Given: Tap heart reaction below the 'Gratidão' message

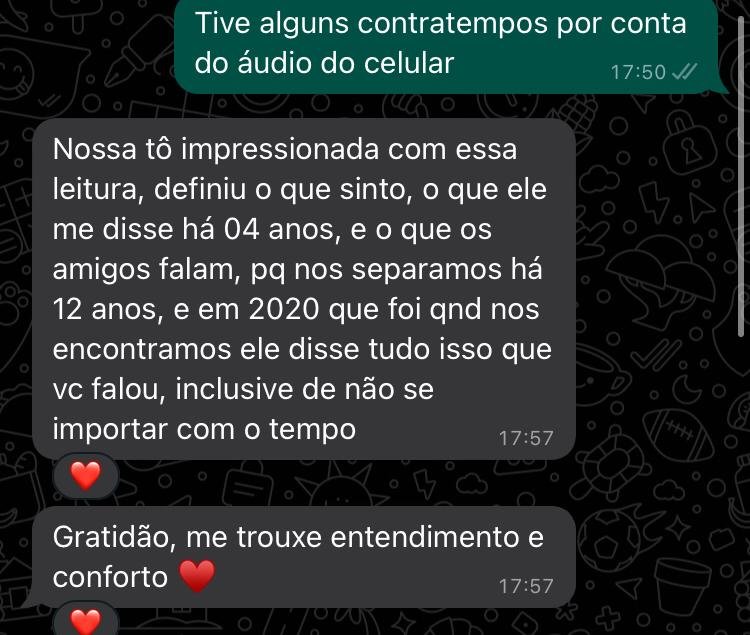Looking at the screenshot, I should pyautogui.click(x=86, y=621).
